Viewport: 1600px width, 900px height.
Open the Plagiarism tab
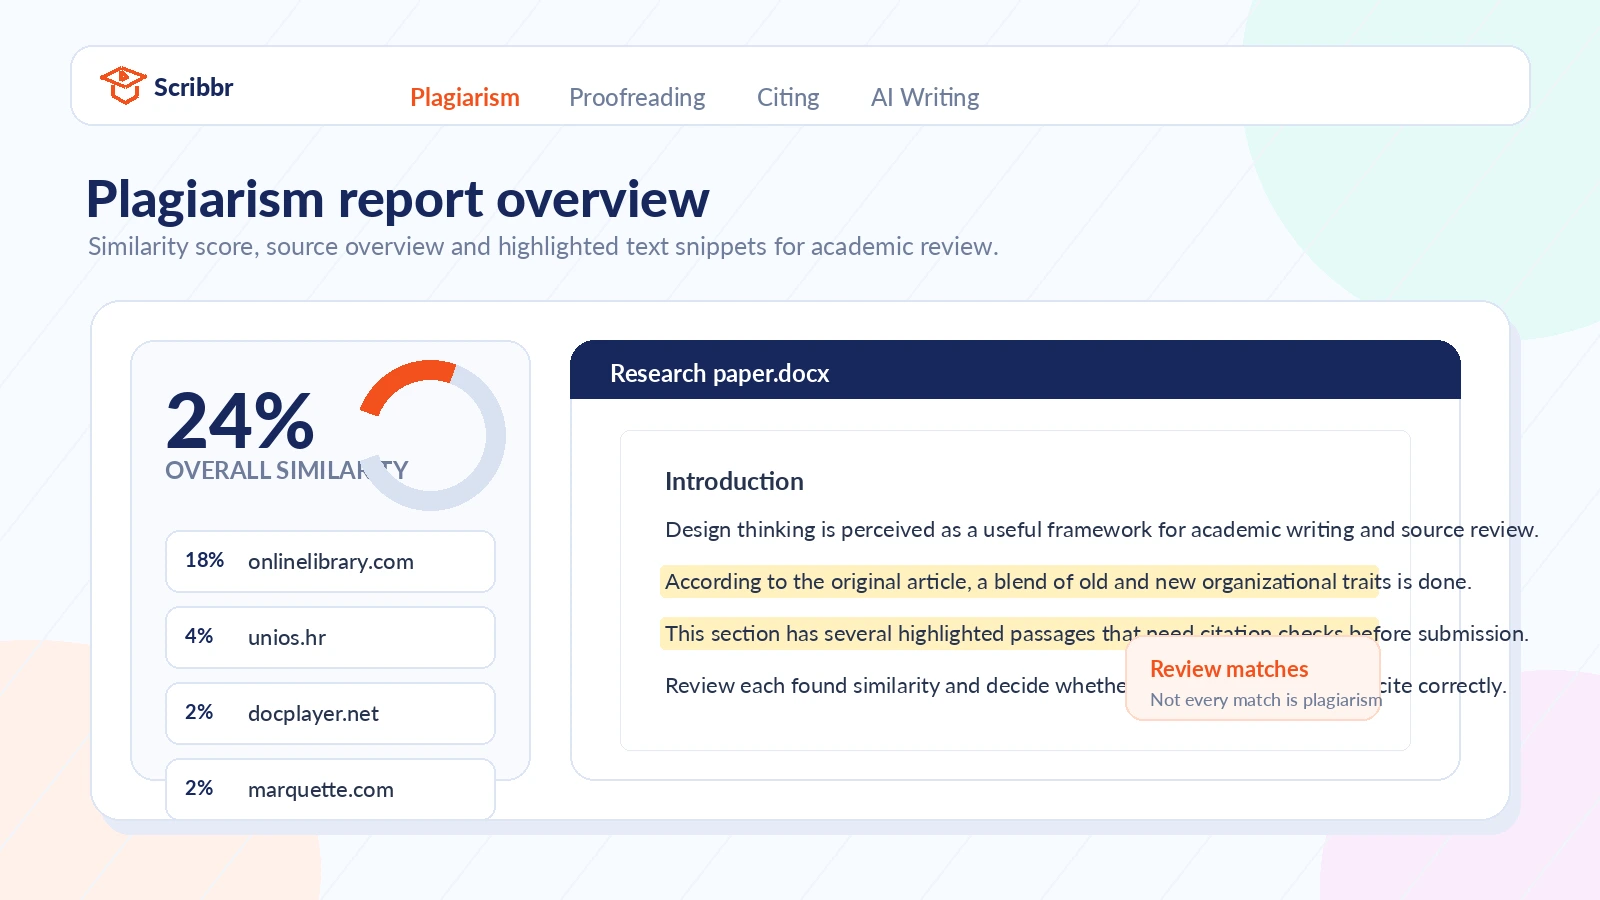(465, 97)
